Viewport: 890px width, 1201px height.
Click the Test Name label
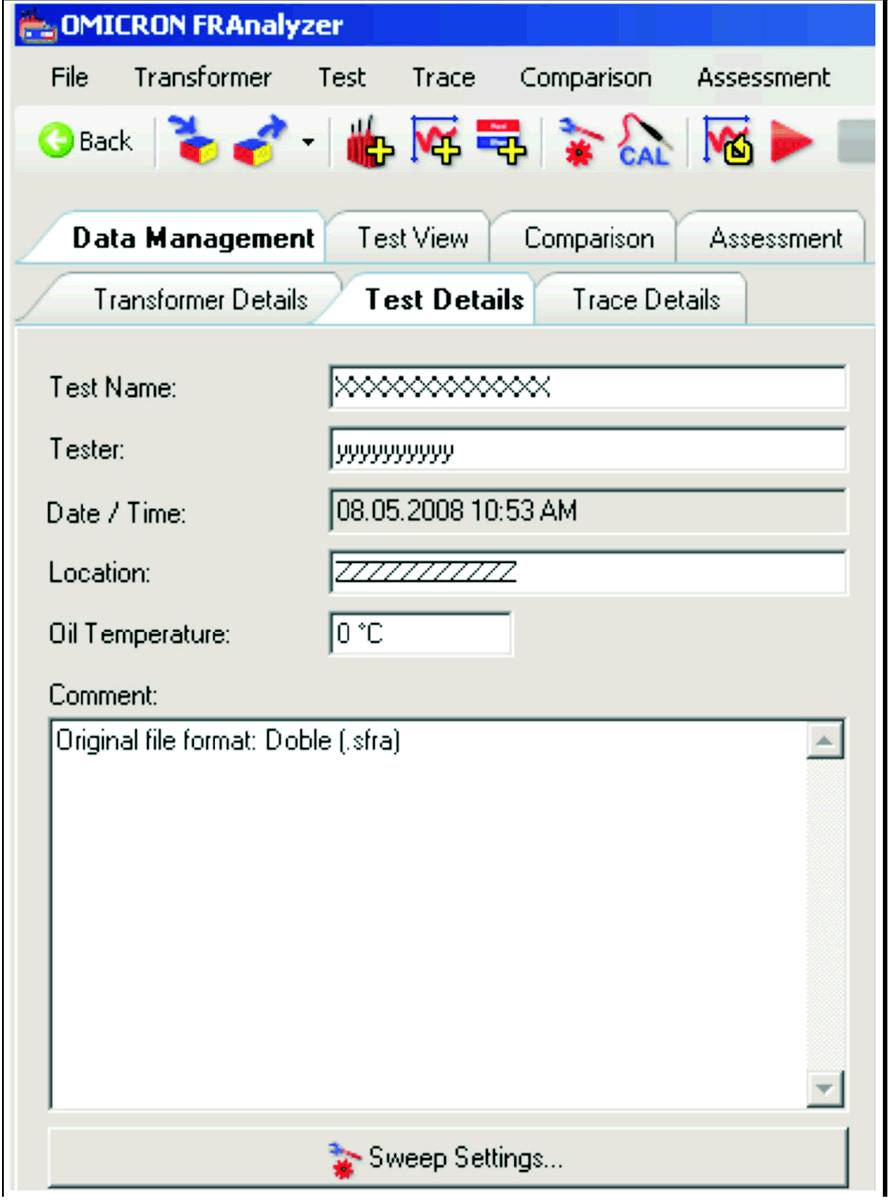click(113, 388)
